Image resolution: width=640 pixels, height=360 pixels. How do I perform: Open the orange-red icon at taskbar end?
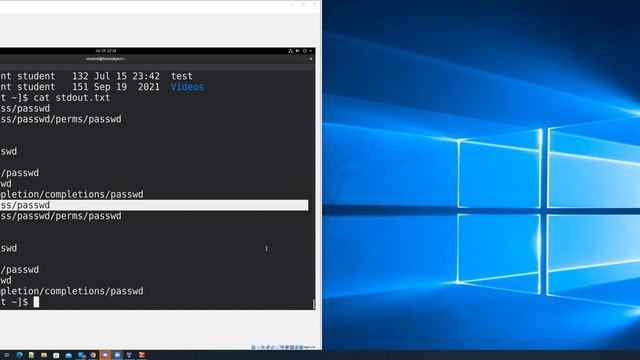[x=142, y=355]
